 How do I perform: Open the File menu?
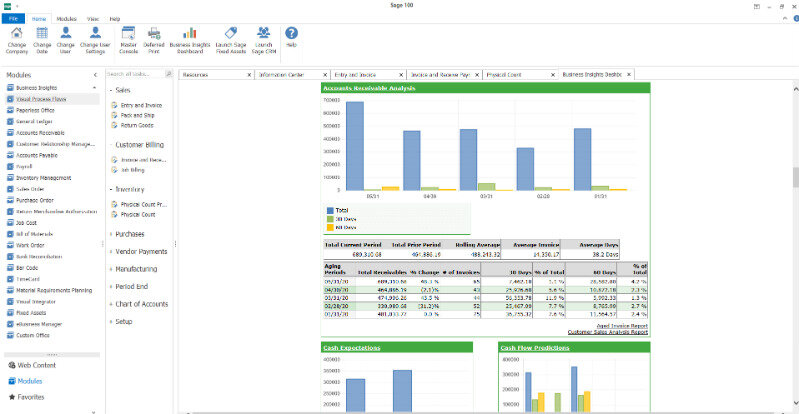[x=15, y=19]
